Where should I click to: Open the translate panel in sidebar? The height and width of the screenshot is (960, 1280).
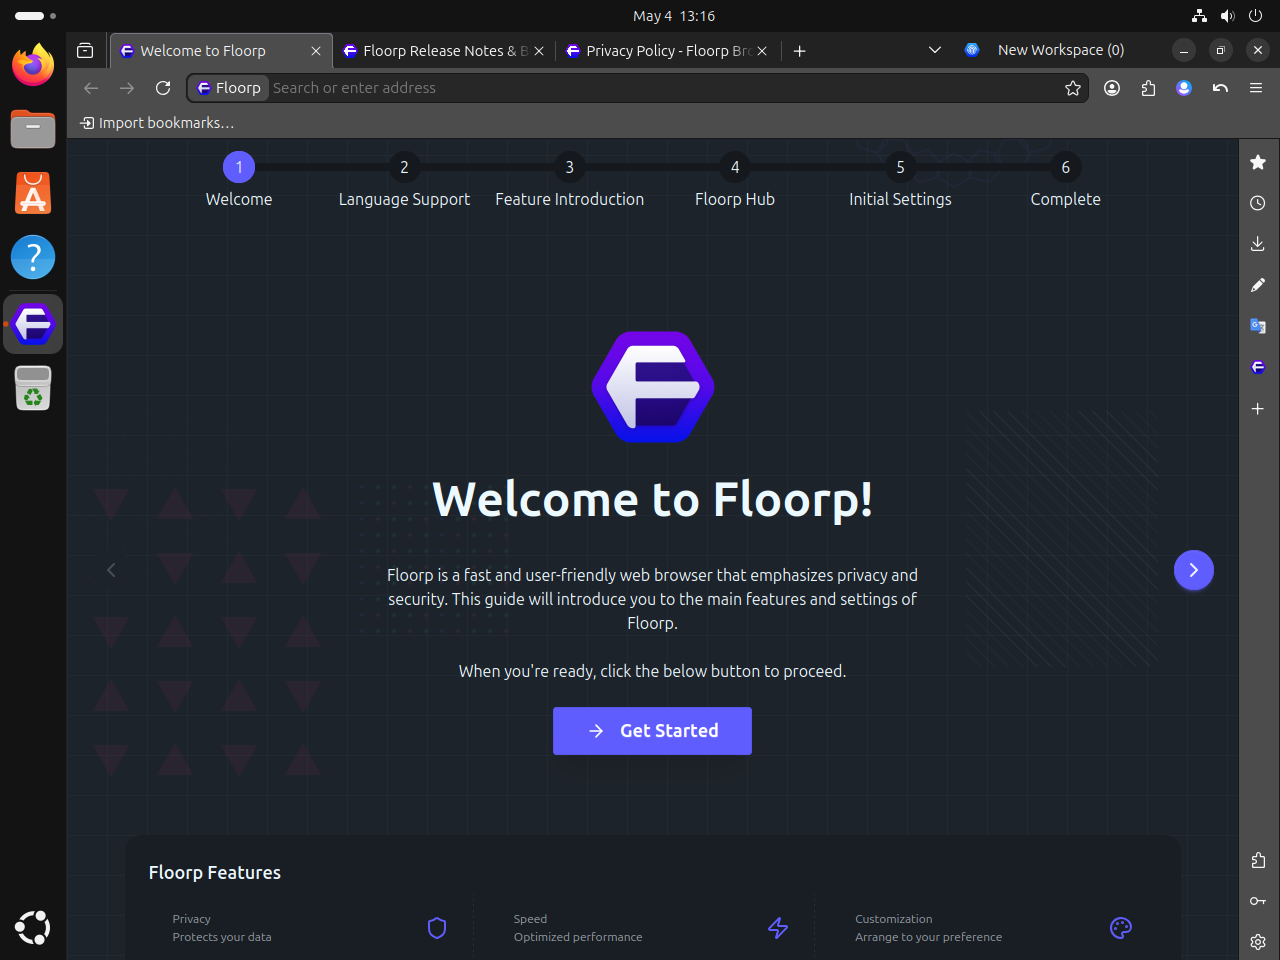[x=1258, y=326]
